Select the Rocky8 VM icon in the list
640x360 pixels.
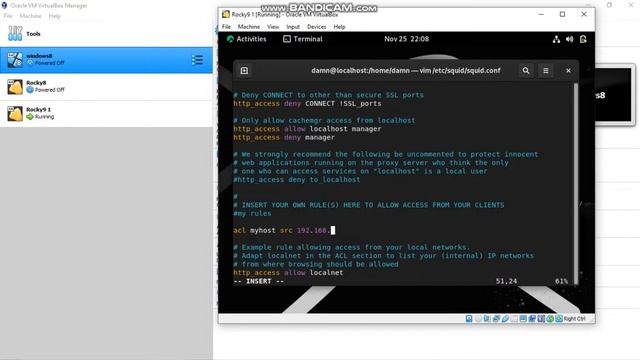tap(15, 87)
